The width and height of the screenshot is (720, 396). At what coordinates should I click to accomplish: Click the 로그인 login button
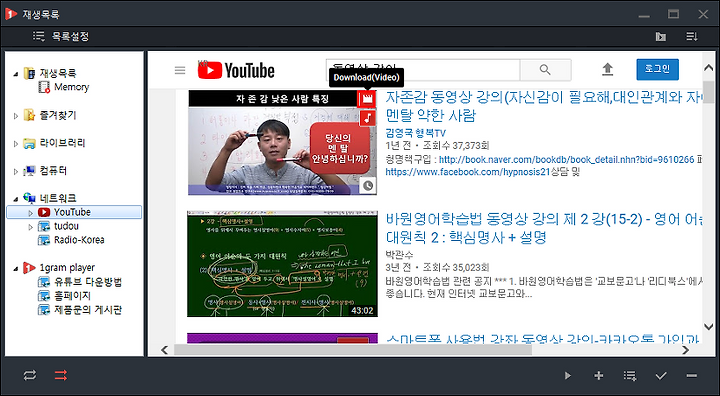[658, 69]
